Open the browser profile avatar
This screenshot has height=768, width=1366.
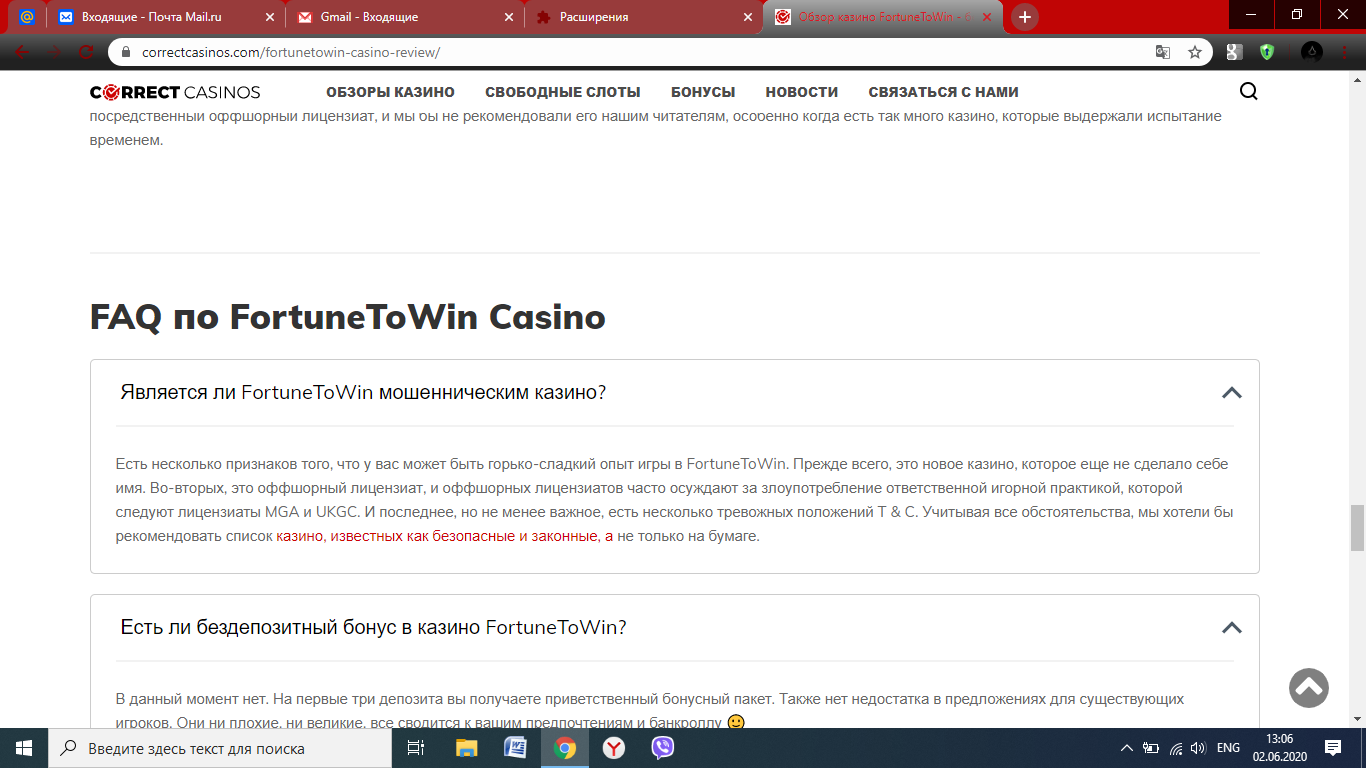click(x=1311, y=52)
